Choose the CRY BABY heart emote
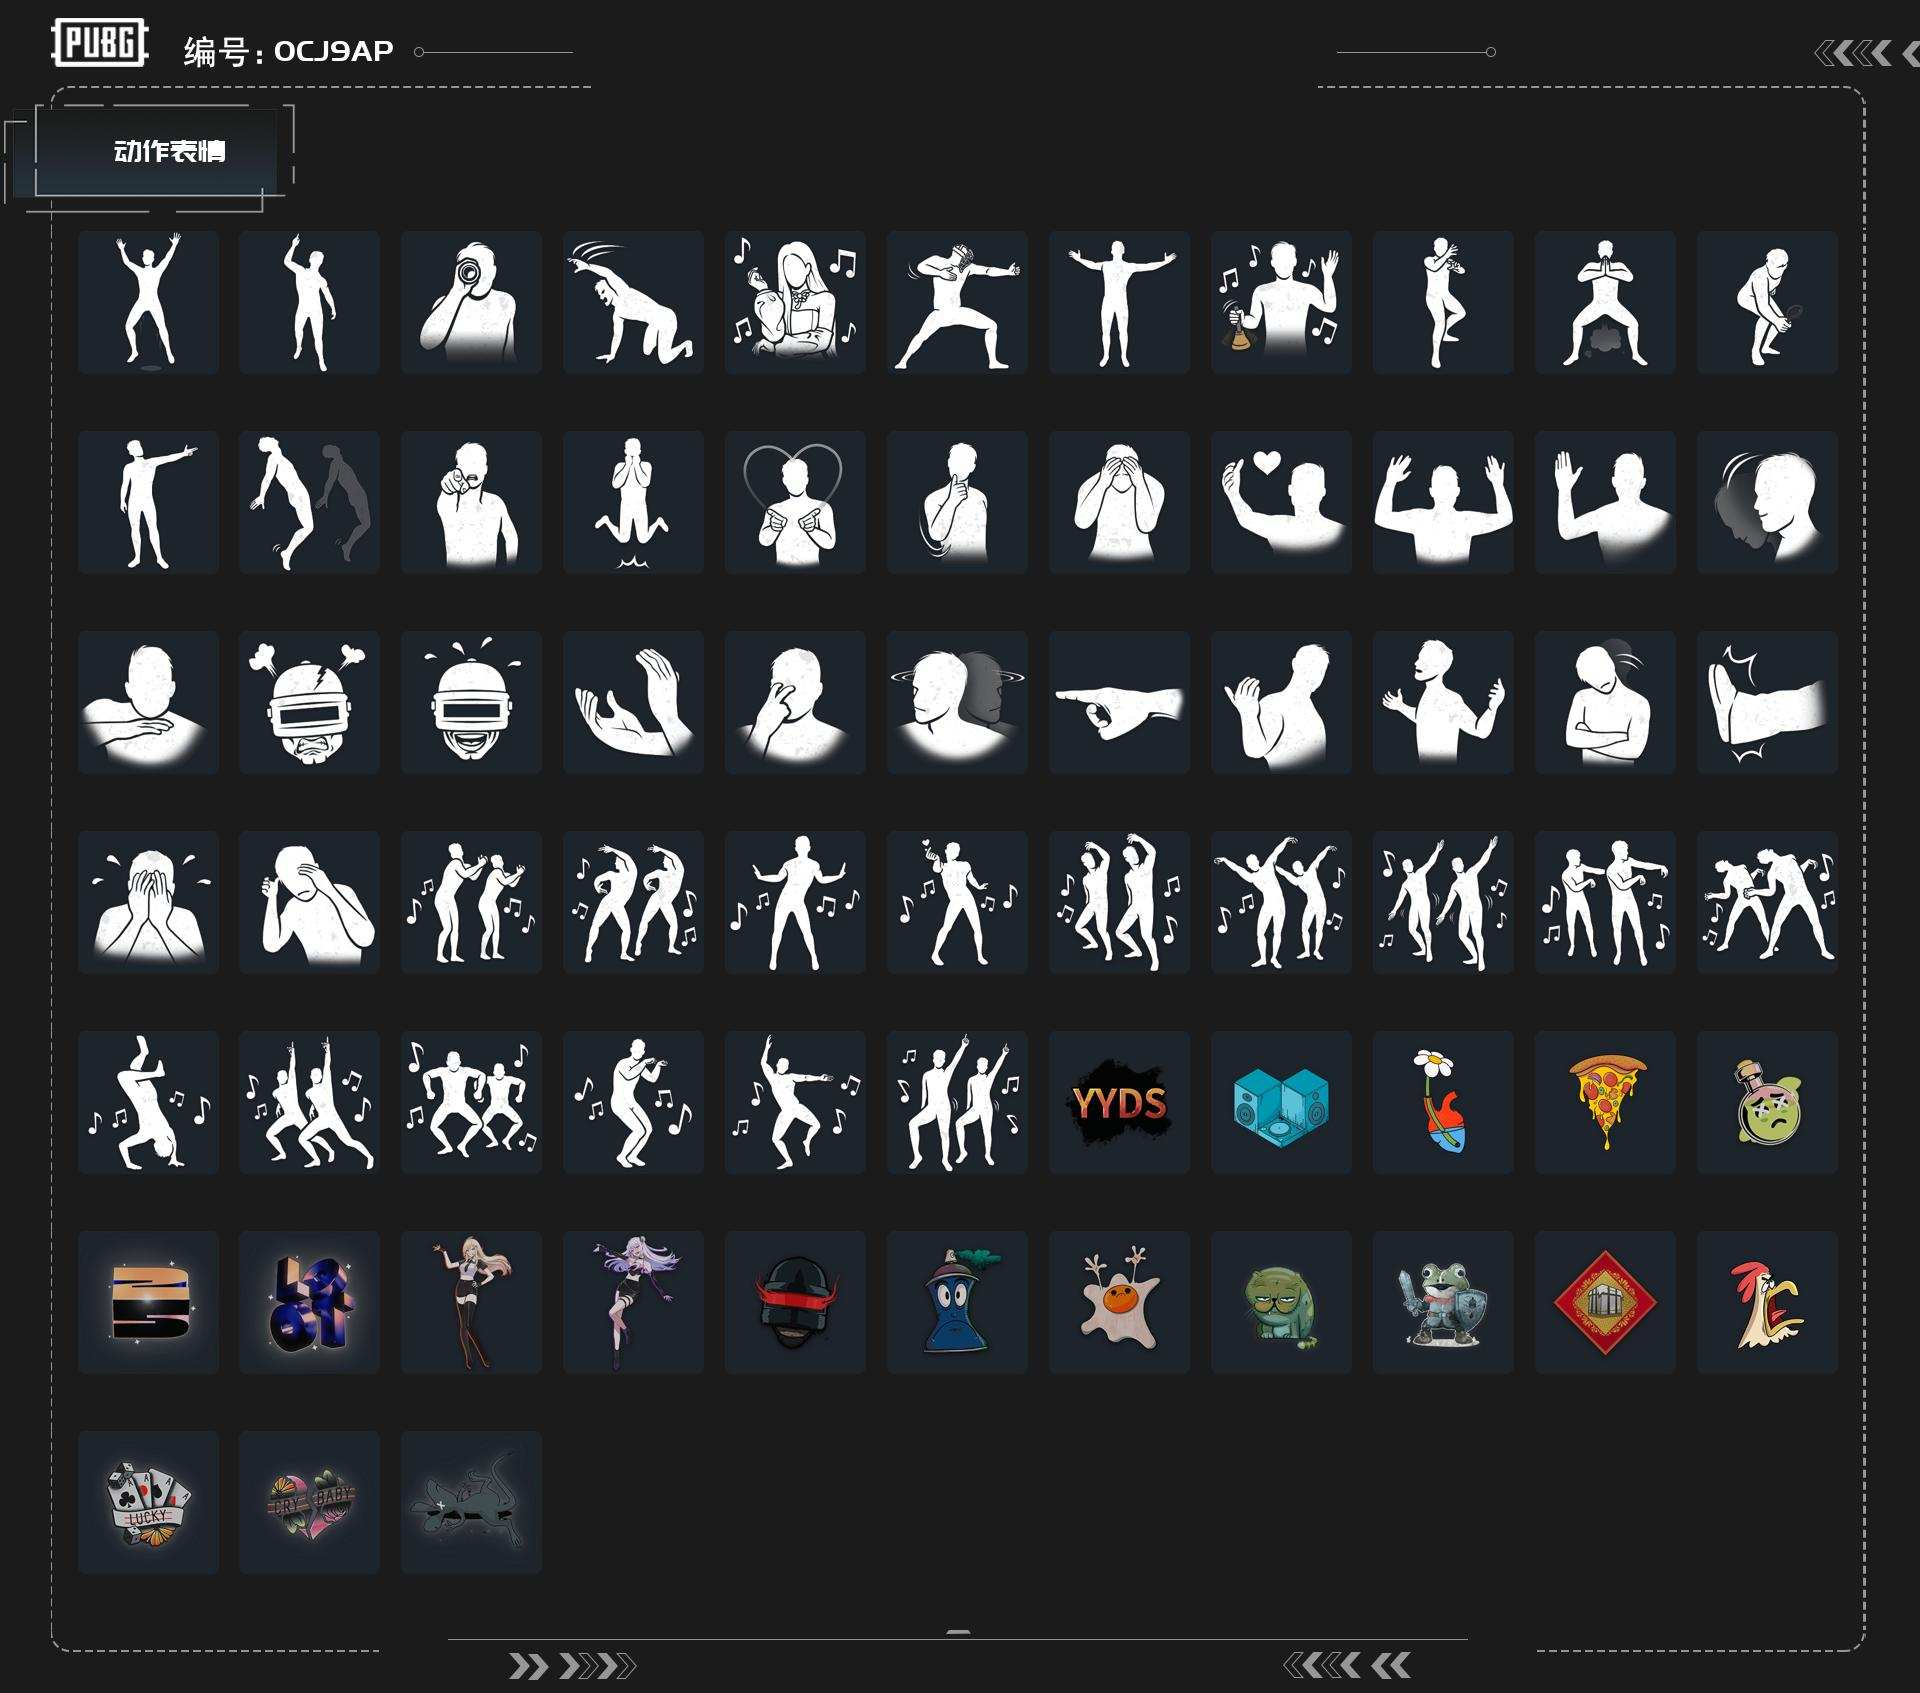The width and height of the screenshot is (1920, 1693). [x=309, y=1502]
